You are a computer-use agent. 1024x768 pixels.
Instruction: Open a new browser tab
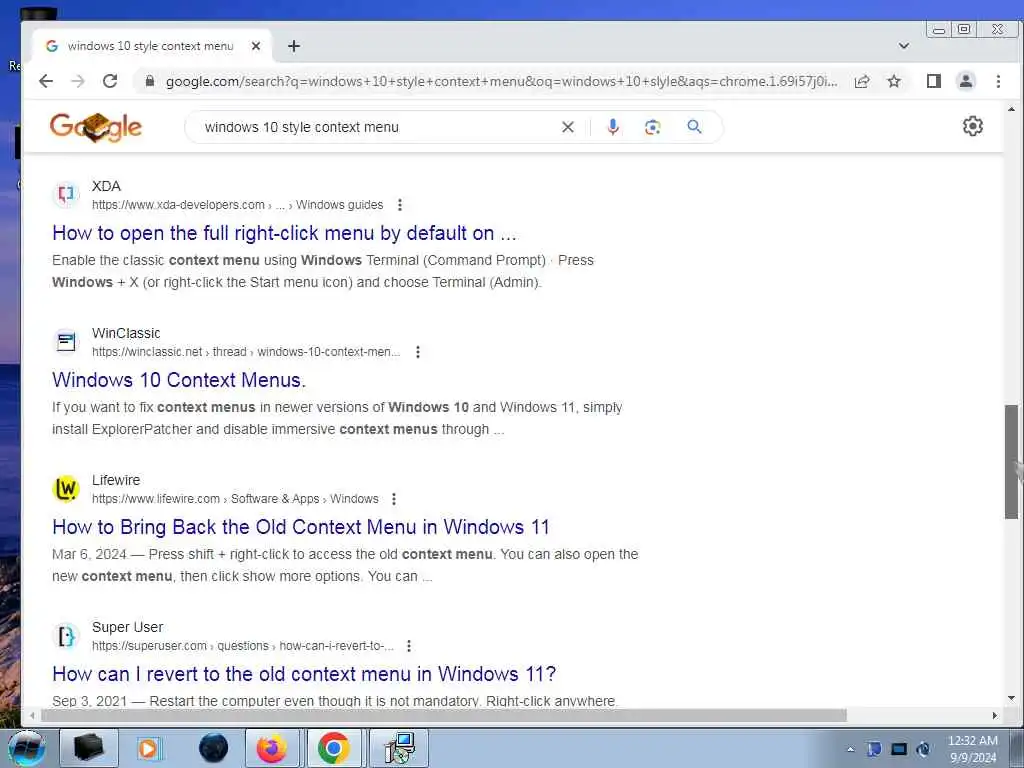[294, 46]
